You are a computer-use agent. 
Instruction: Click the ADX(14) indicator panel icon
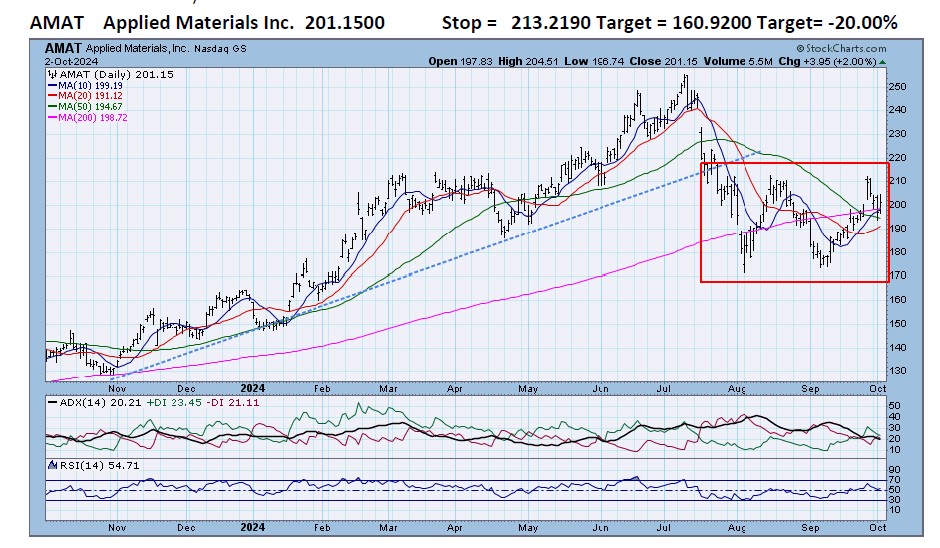[x=51, y=401]
